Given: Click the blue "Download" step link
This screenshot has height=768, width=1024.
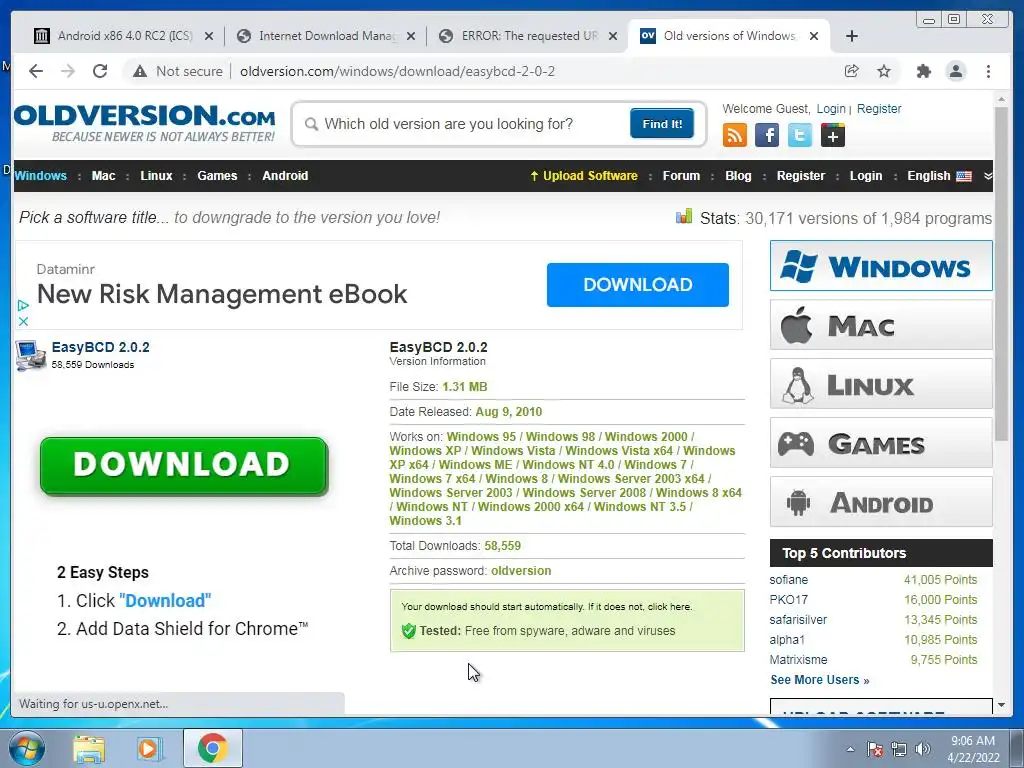Looking at the screenshot, I should (165, 601).
